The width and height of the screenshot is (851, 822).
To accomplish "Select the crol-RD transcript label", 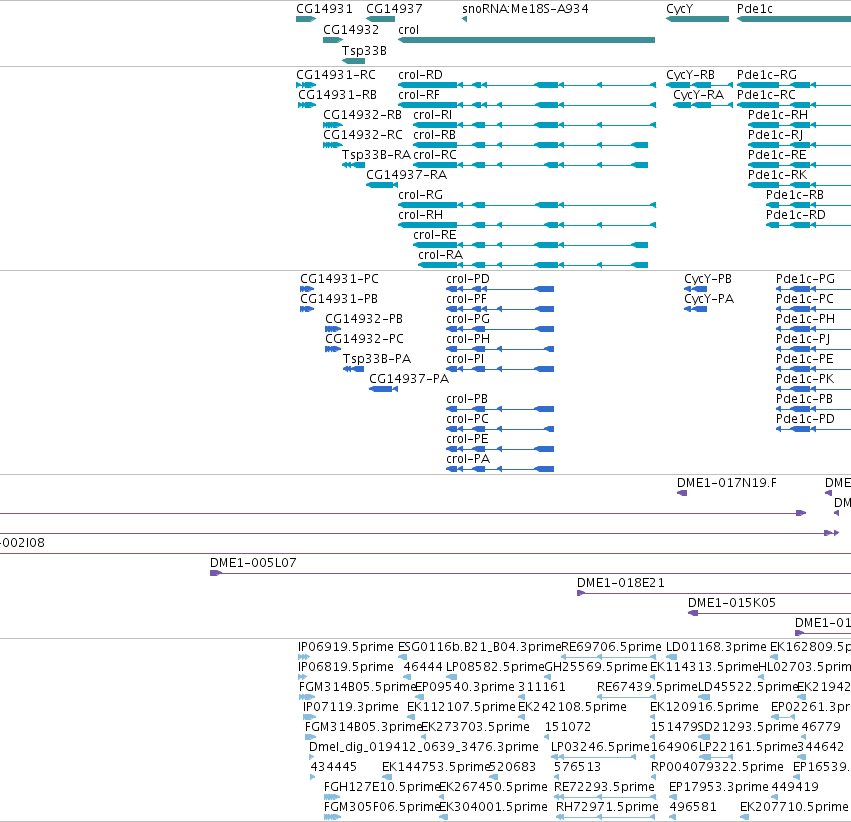I will click(x=420, y=74).
